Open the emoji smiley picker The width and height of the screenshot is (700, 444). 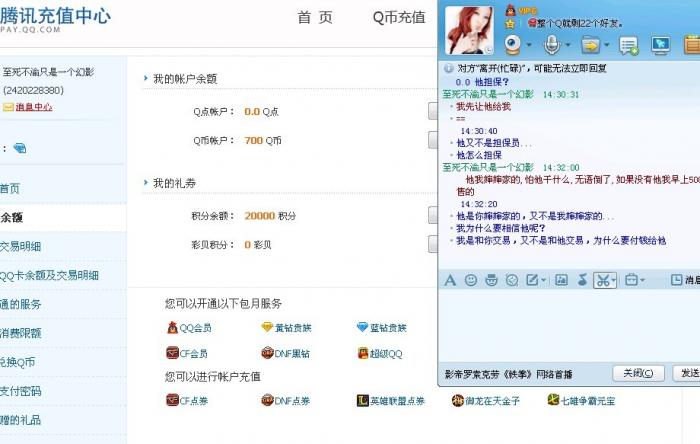point(471,280)
